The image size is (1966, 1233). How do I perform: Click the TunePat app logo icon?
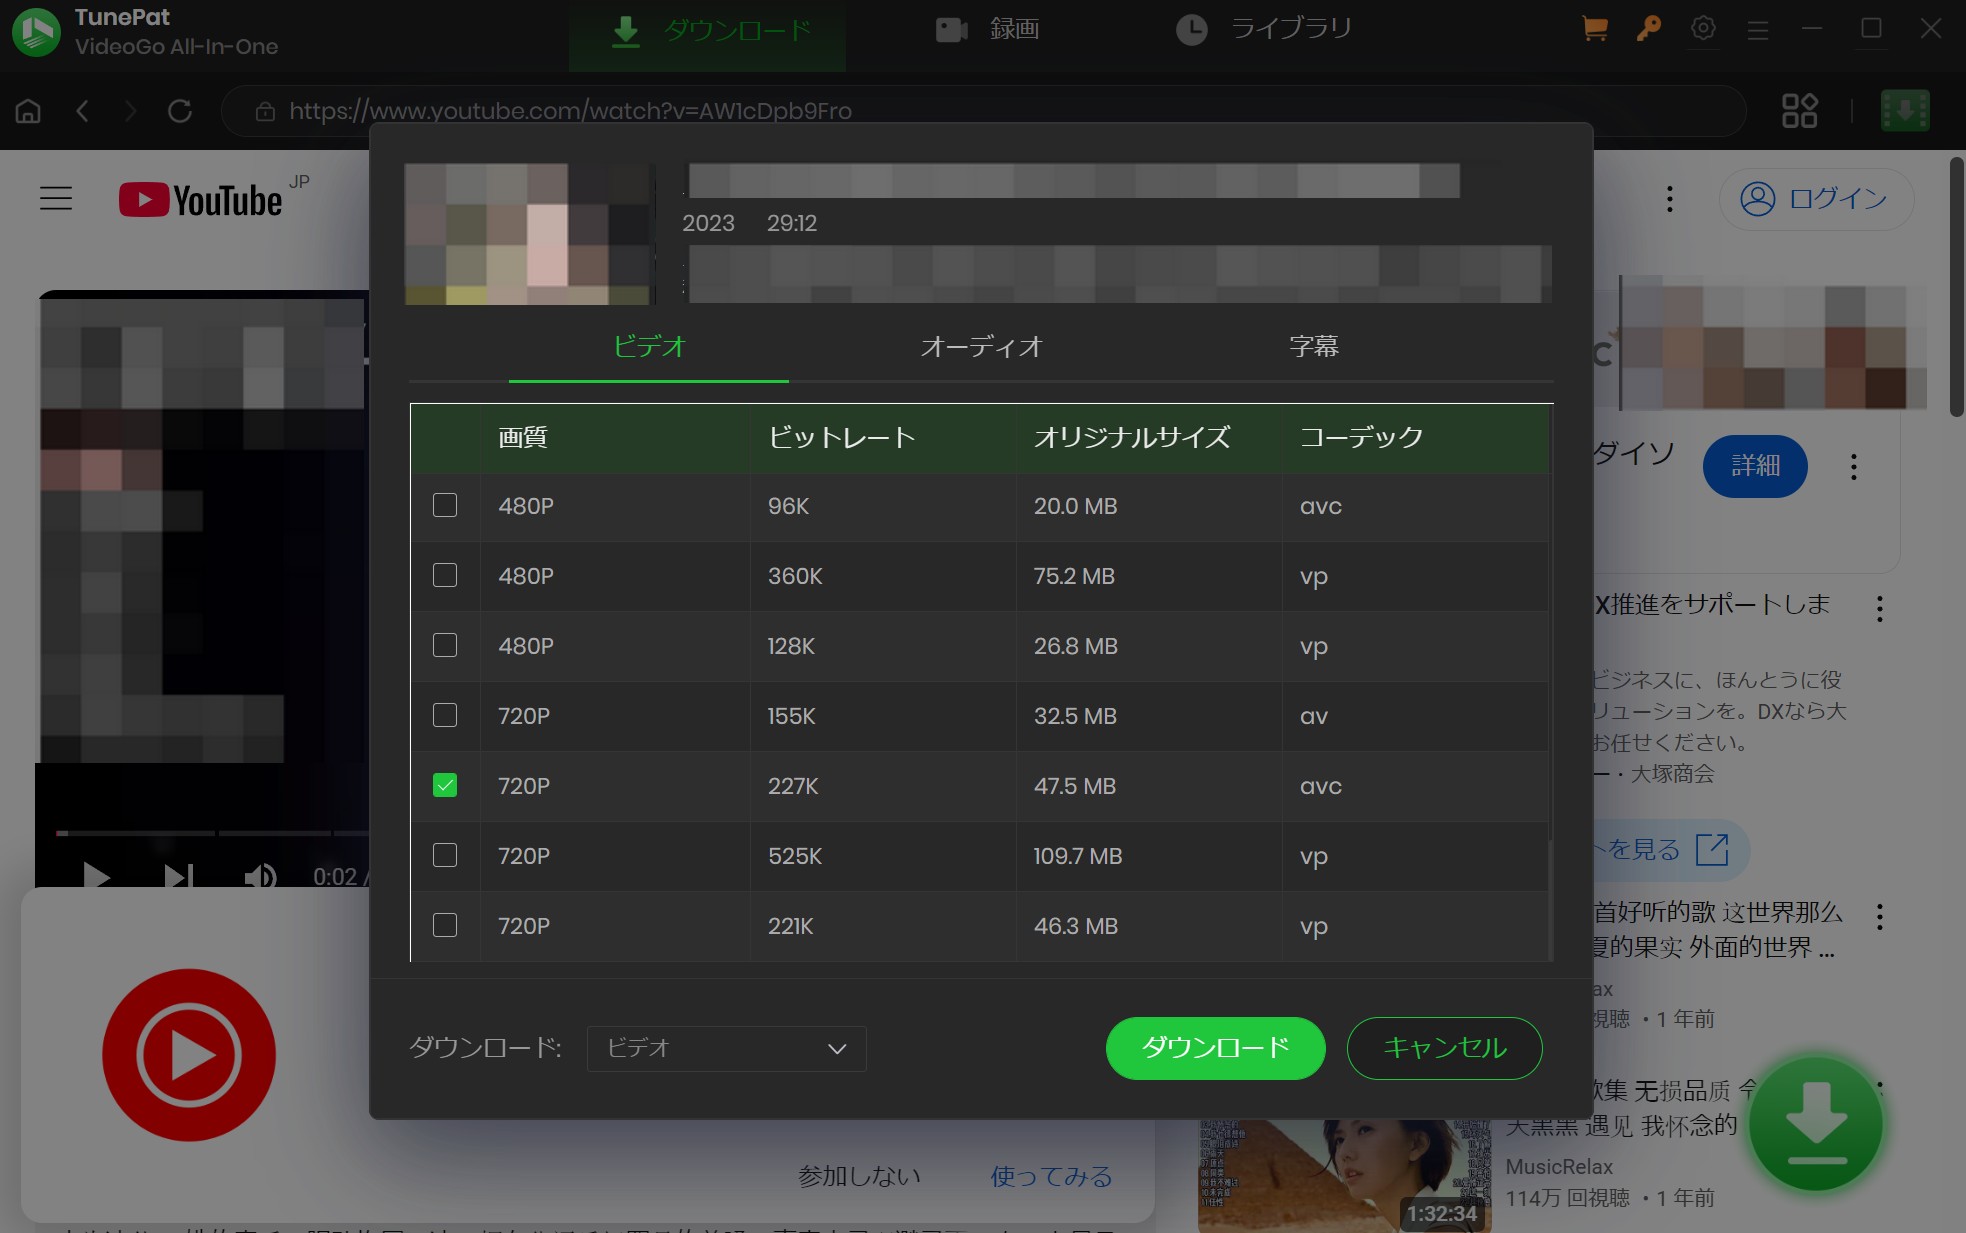click(x=37, y=31)
